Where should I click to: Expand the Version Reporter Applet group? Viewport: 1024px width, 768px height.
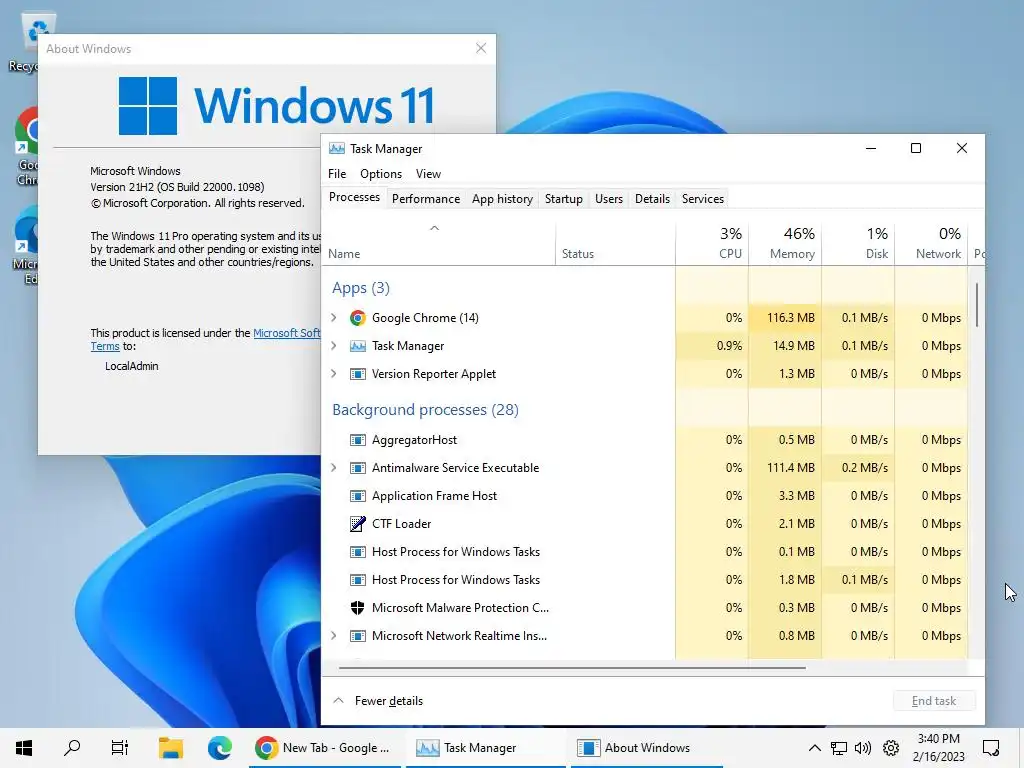(x=334, y=374)
